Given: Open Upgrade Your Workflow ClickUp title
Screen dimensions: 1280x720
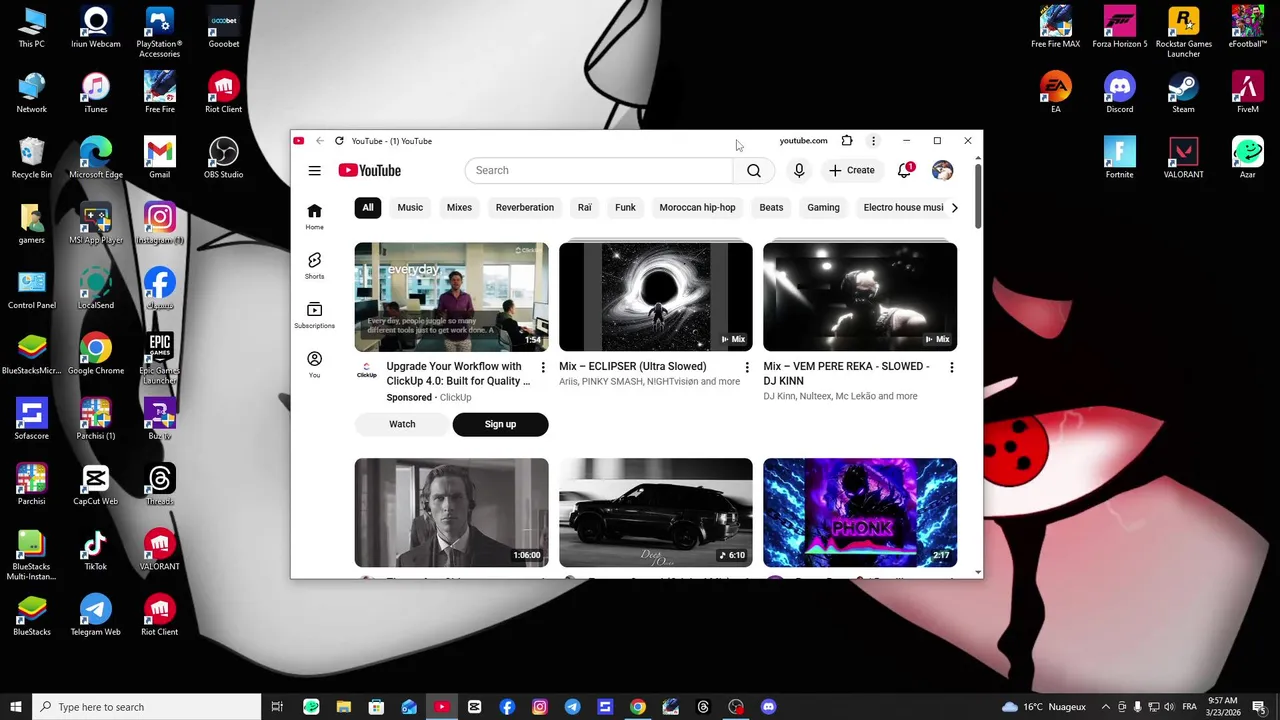Looking at the screenshot, I should pos(458,374).
